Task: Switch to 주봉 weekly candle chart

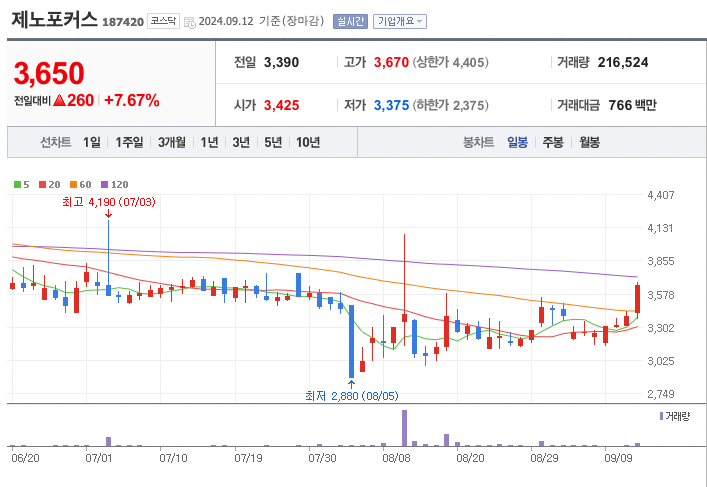Action: click(553, 142)
